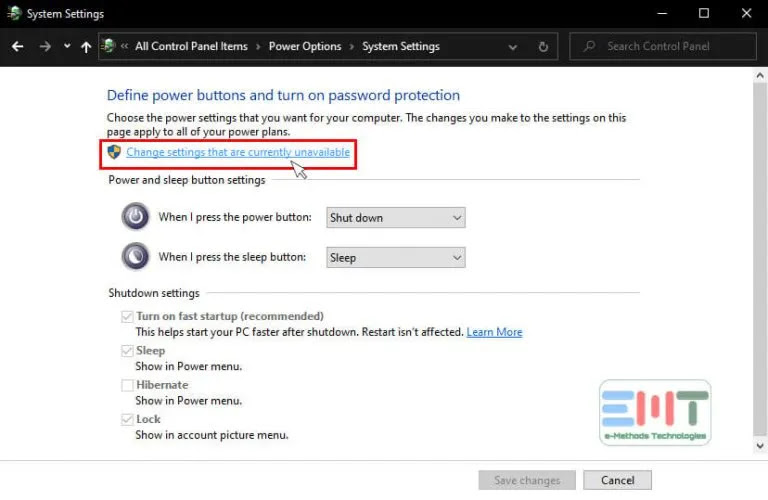768x500 pixels.
Task: Click 'Power and sleep button settings' label
Action: click(187, 180)
